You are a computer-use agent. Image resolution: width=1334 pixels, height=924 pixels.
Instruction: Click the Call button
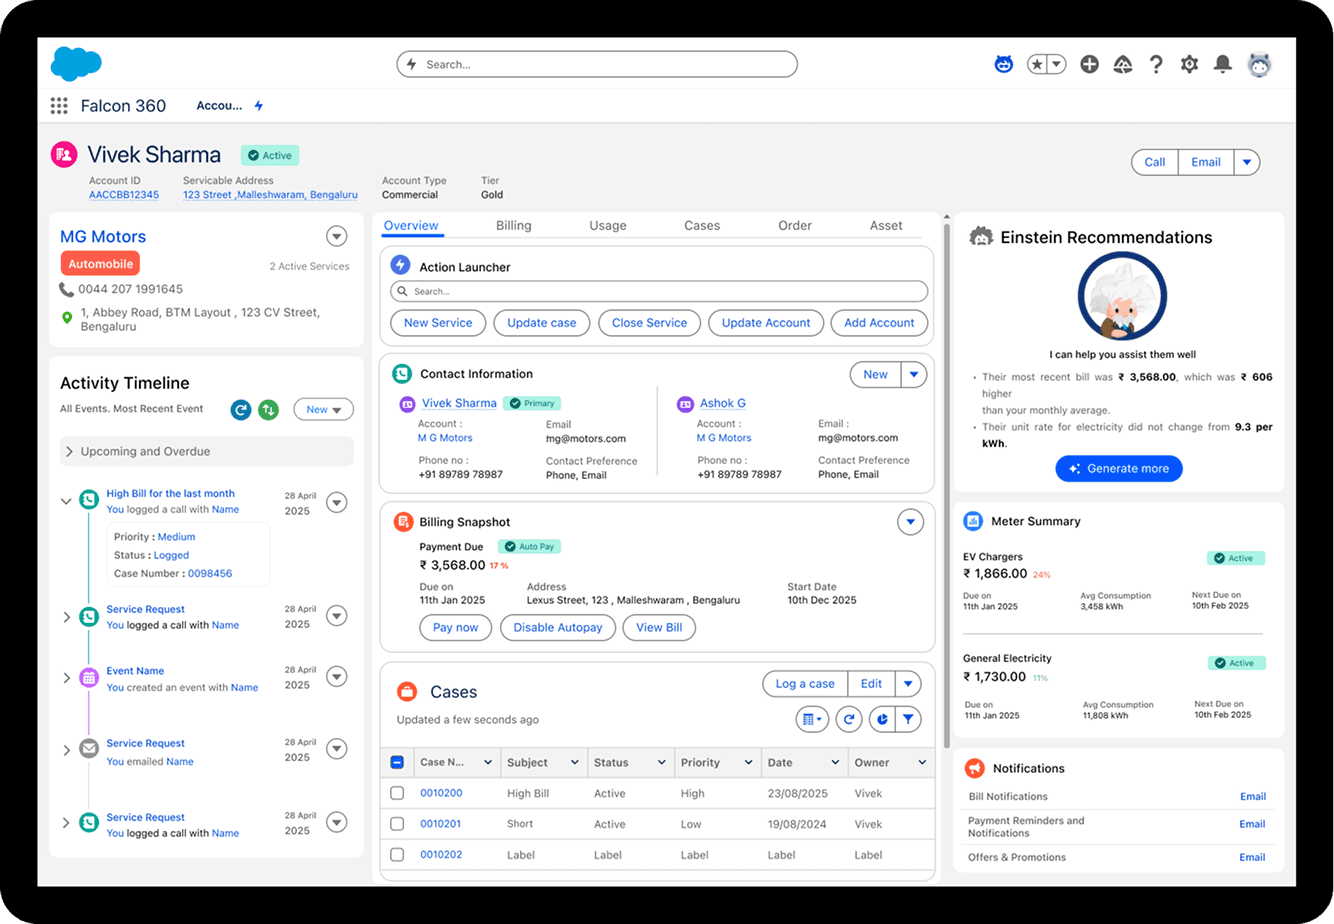pos(1155,162)
